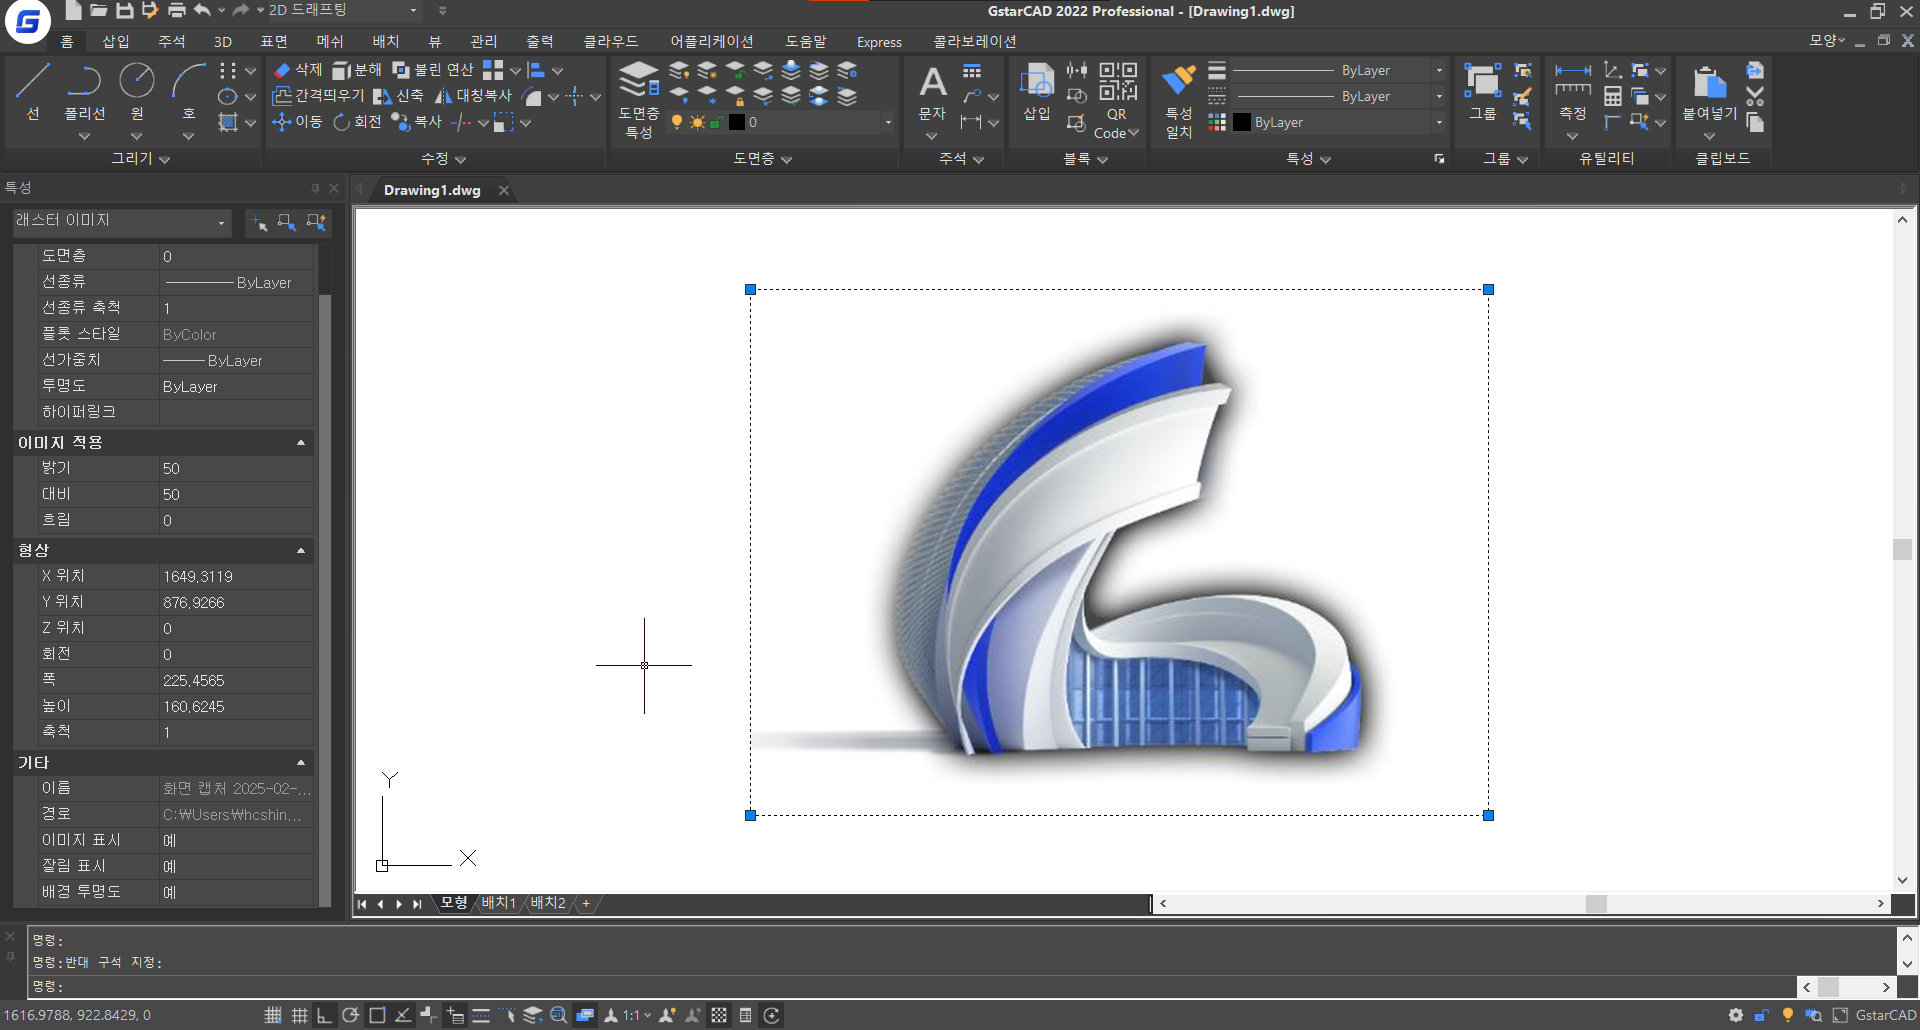Click the quick calculator icon in utilities
This screenshot has height=1030, width=1920.
(x=1613, y=96)
